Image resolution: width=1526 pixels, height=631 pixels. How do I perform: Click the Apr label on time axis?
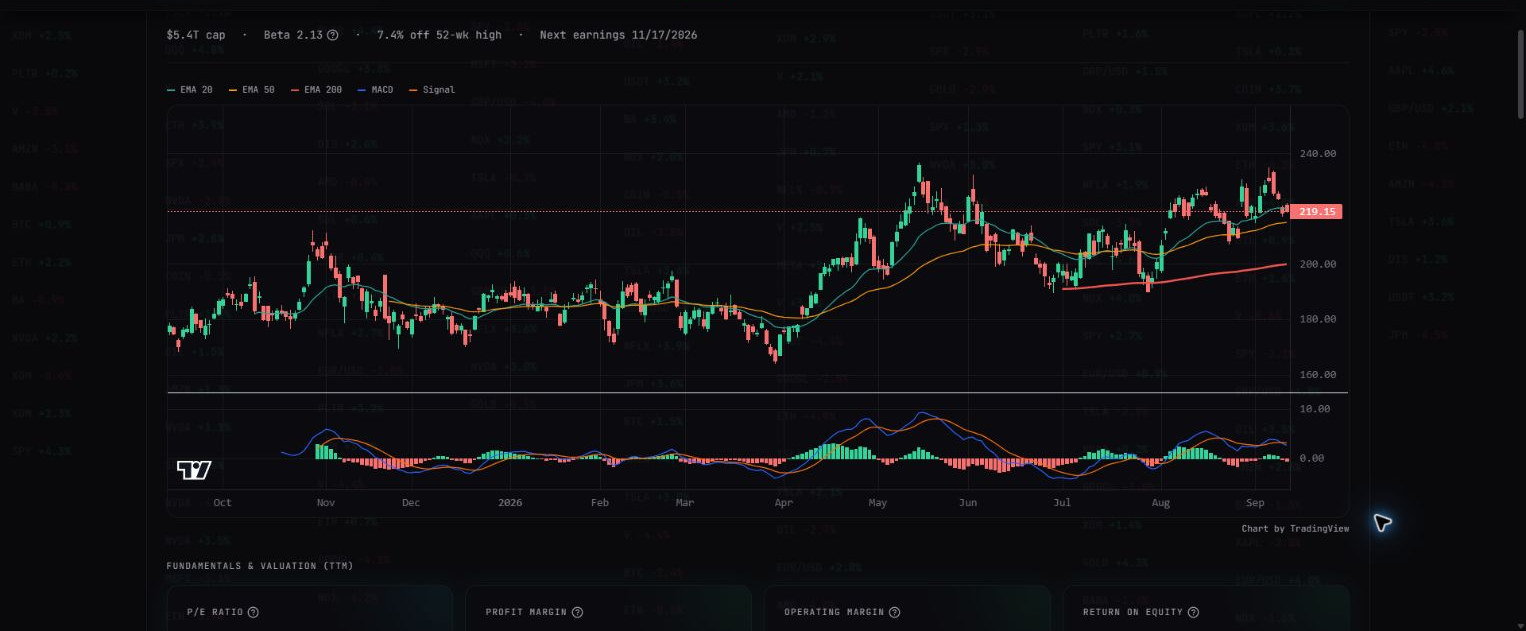tap(784, 503)
